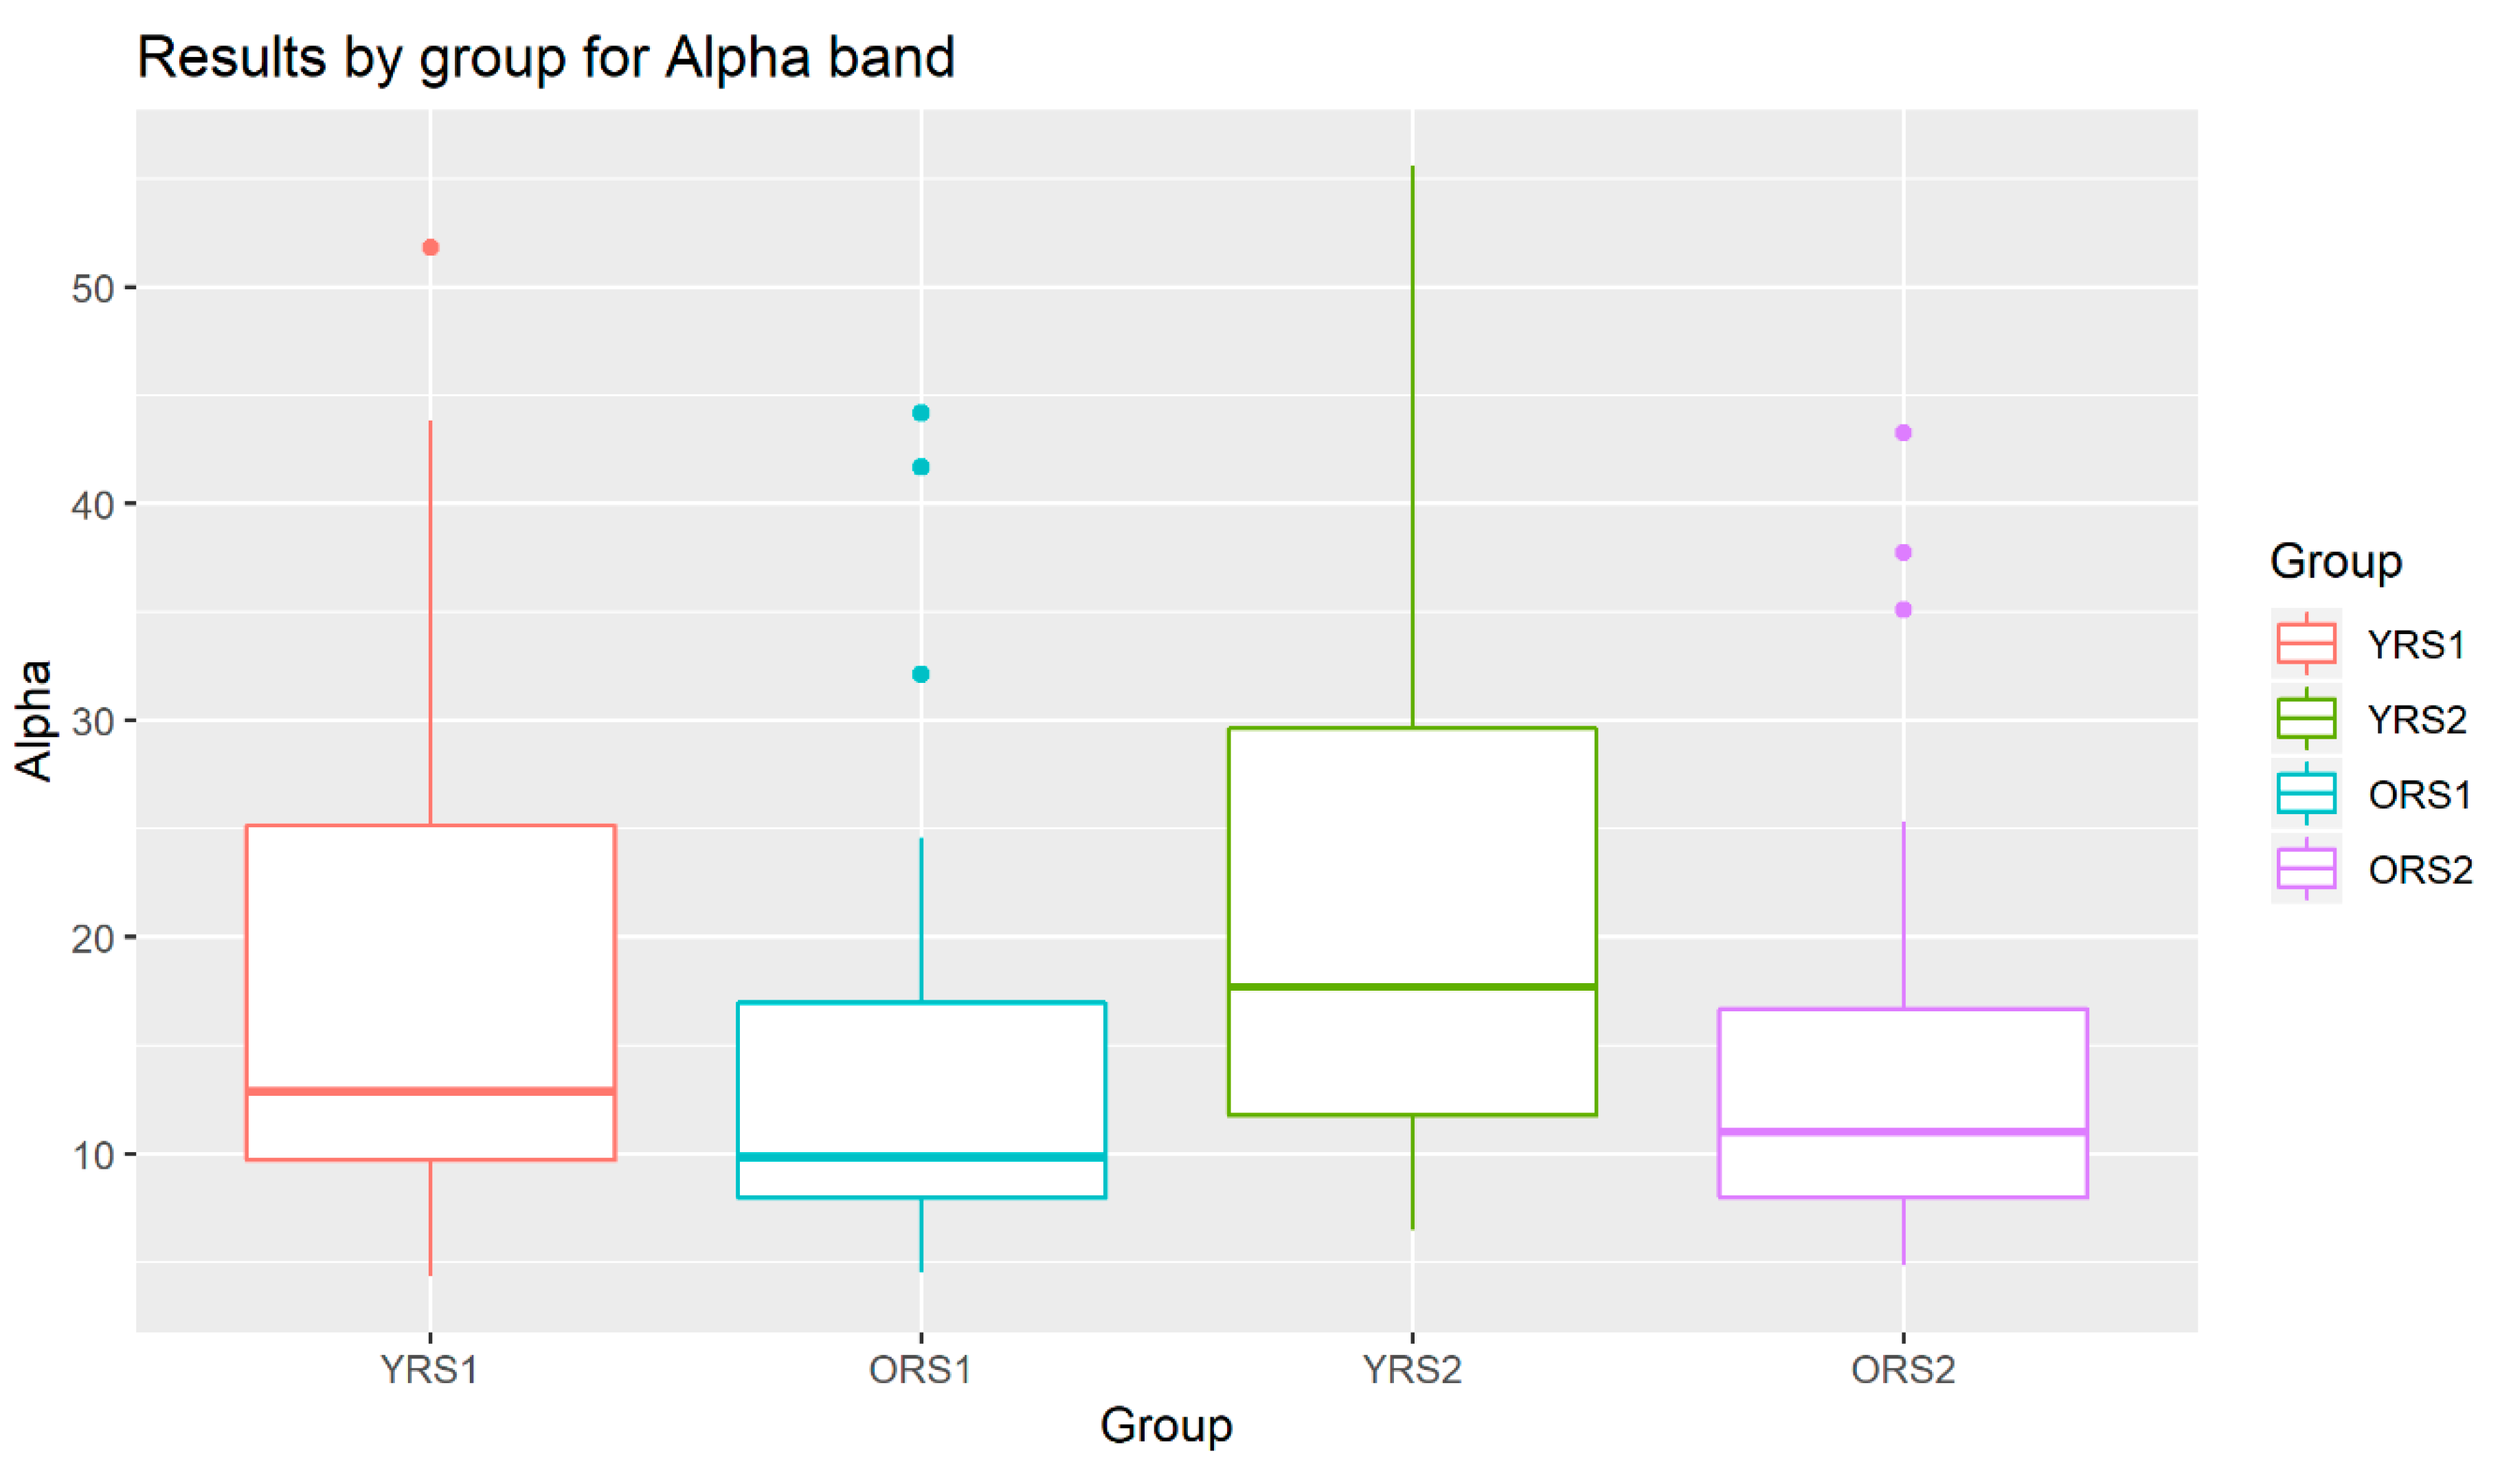Click the ORS1 teal legend key
This screenshot has width=2498, height=1484.
click(2305, 793)
